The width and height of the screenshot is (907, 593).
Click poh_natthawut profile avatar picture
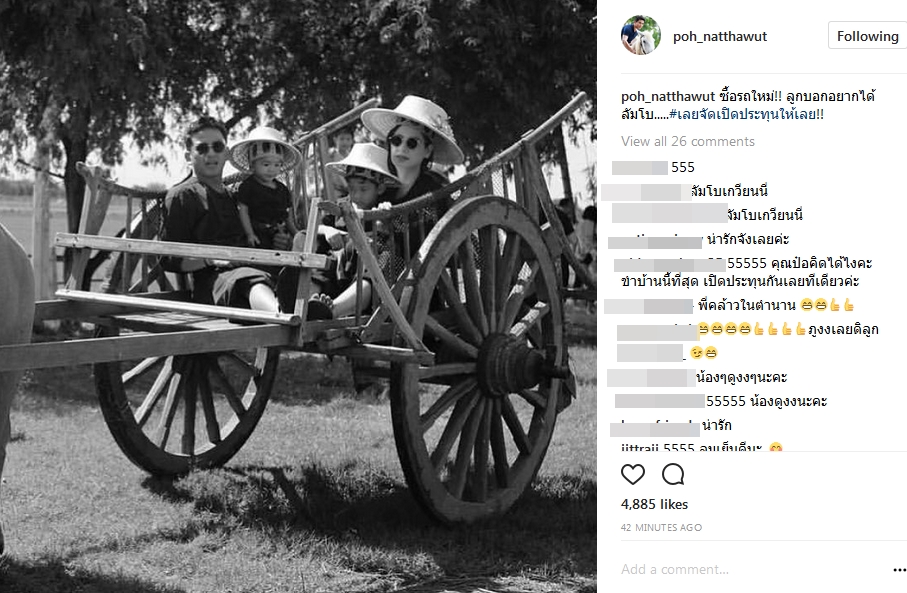(641, 35)
